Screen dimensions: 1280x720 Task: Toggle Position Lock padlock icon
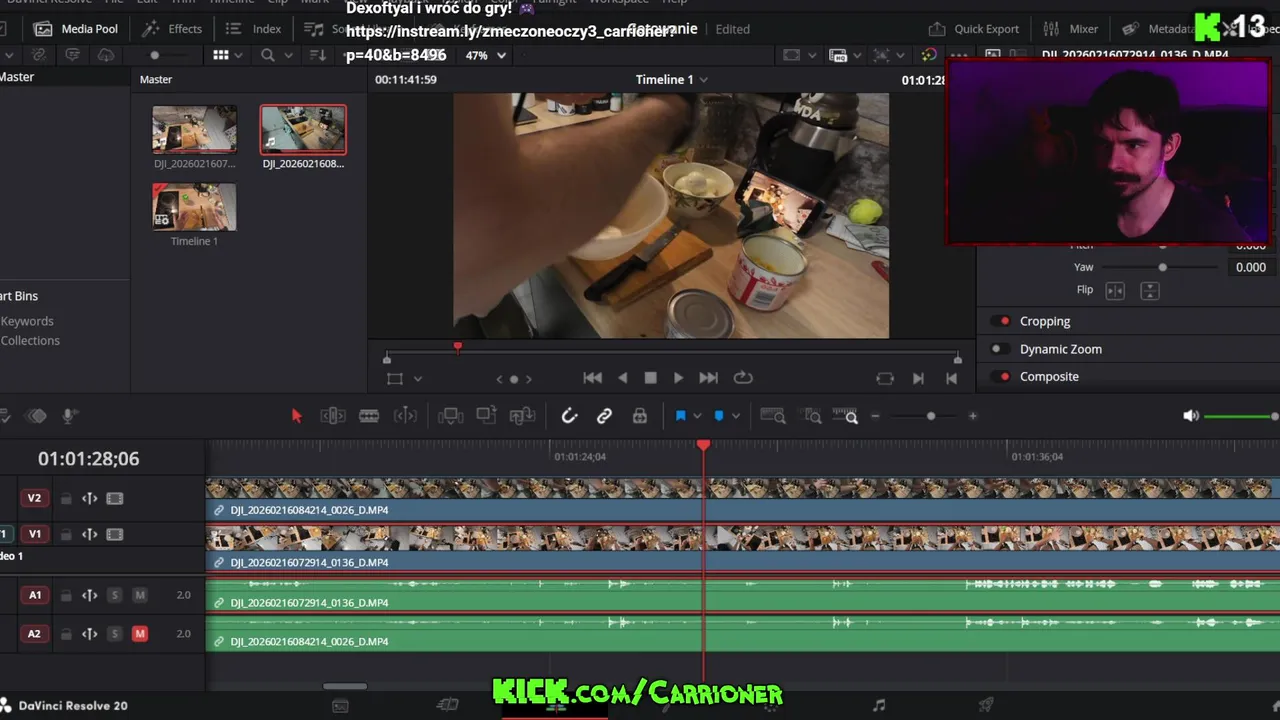pos(640,416)
